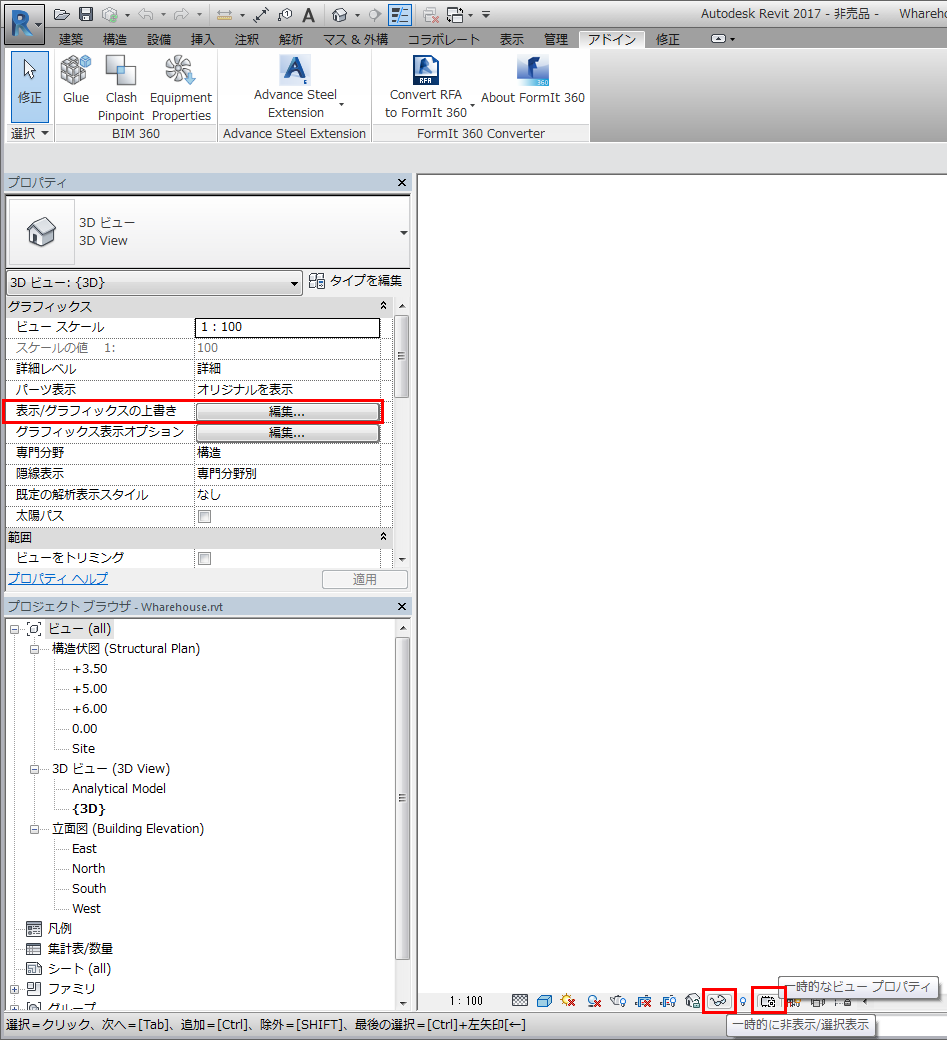Select the Text tool letter A icon

(x=309, y=14)
